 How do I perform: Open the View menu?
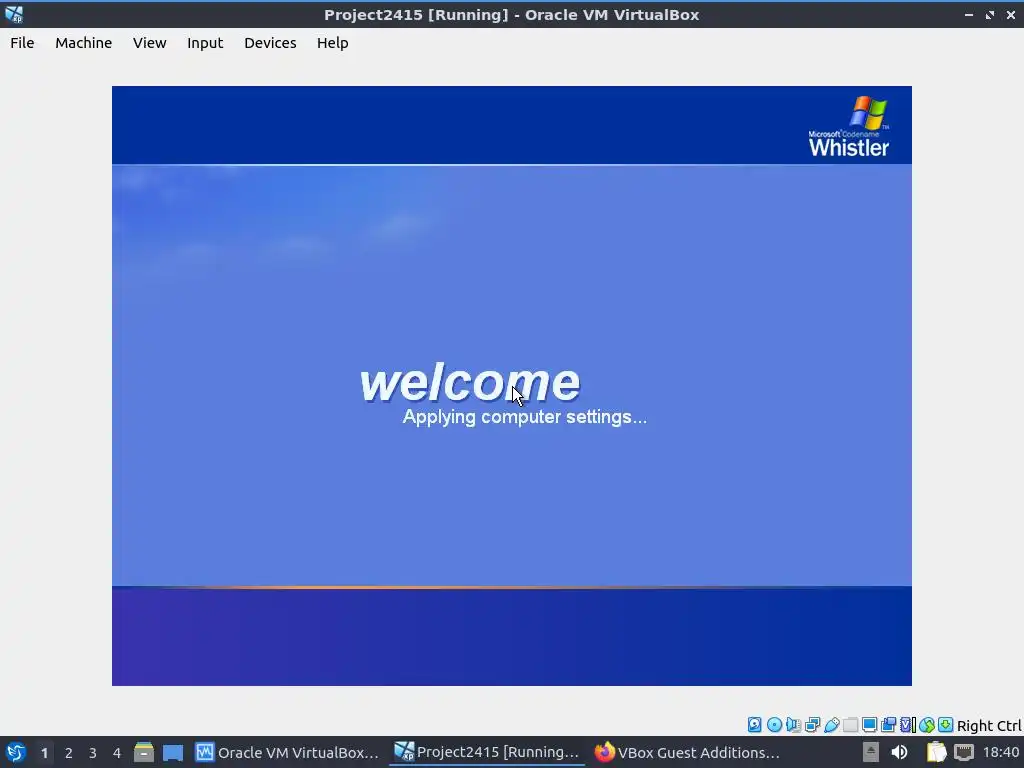point(150,43)
